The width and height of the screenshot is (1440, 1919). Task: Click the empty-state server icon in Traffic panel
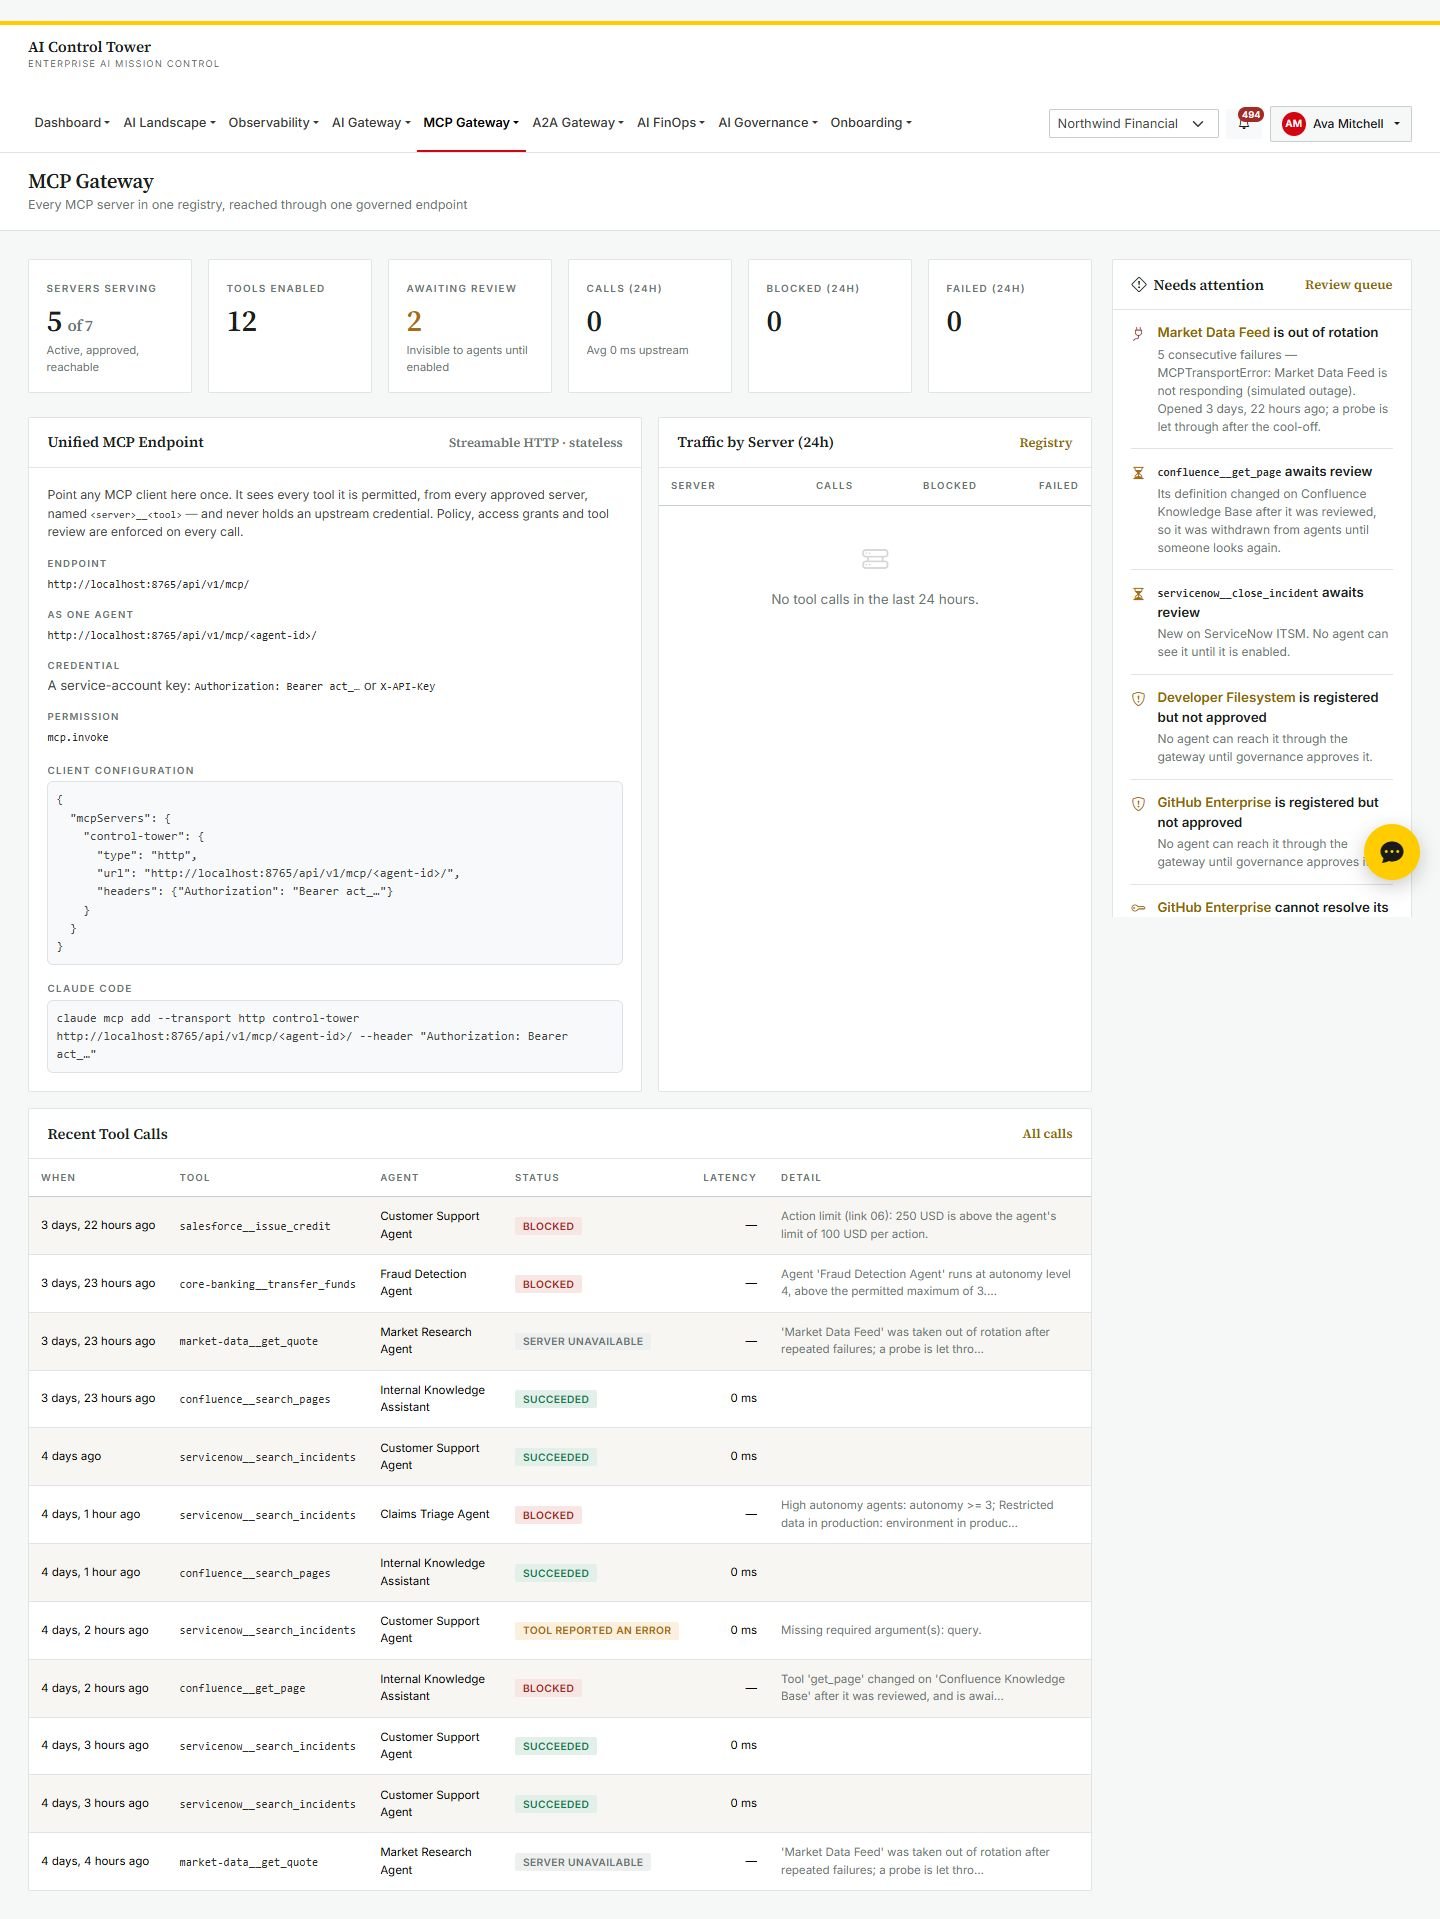(875, 559)
